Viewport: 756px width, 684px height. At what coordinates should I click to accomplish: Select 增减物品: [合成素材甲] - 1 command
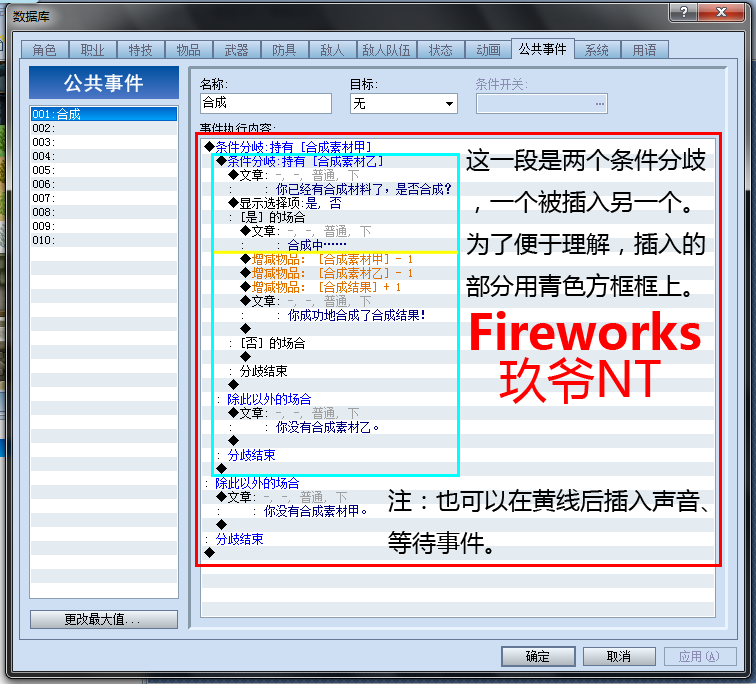(x=327, y=259)
